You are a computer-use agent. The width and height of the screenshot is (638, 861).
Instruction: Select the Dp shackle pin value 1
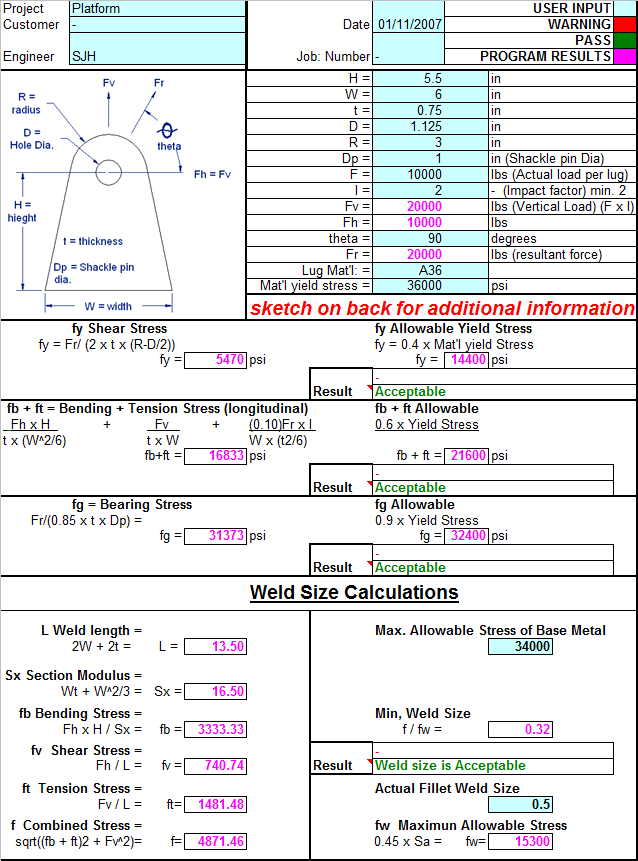430,158
